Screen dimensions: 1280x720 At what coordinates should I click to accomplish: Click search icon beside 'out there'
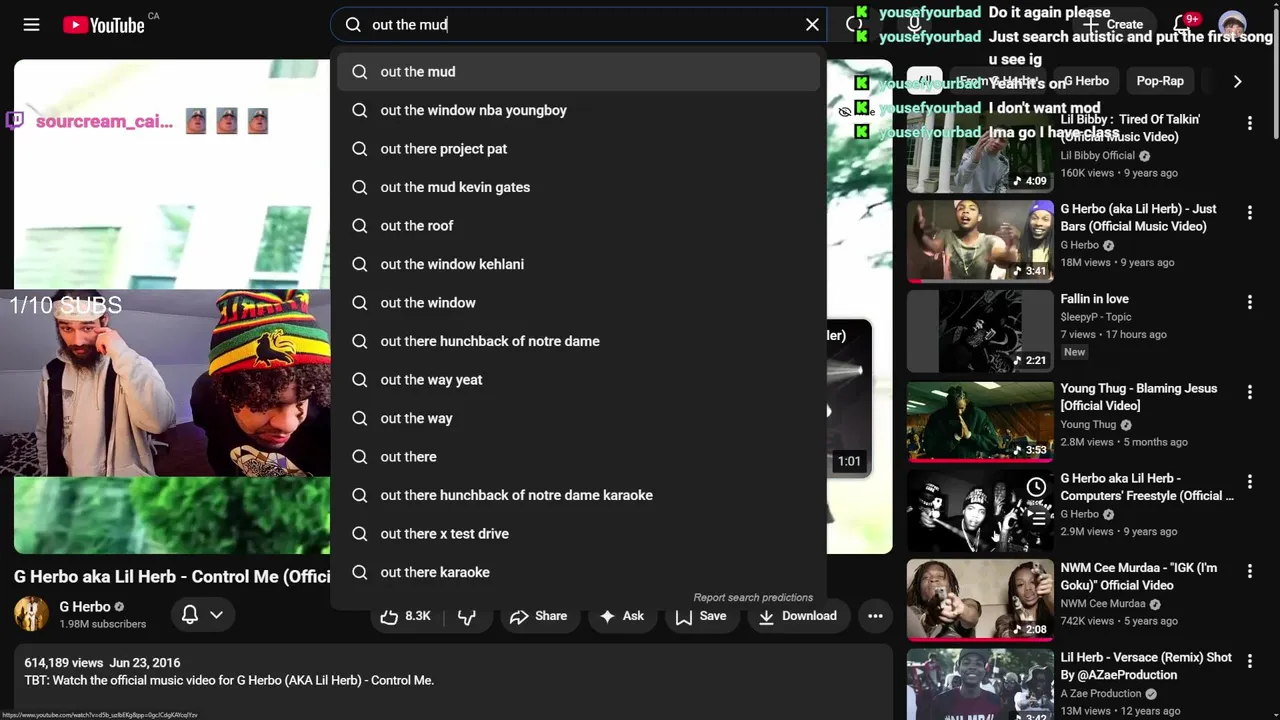click(360, 457)
